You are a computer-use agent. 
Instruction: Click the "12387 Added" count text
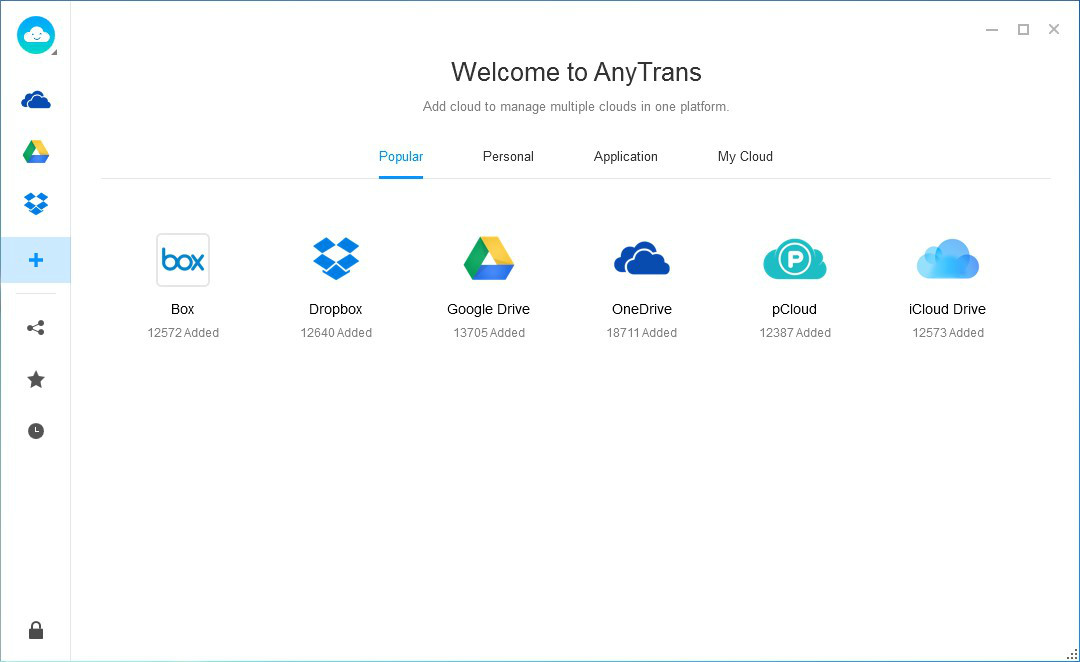click(x=795, y=333)
